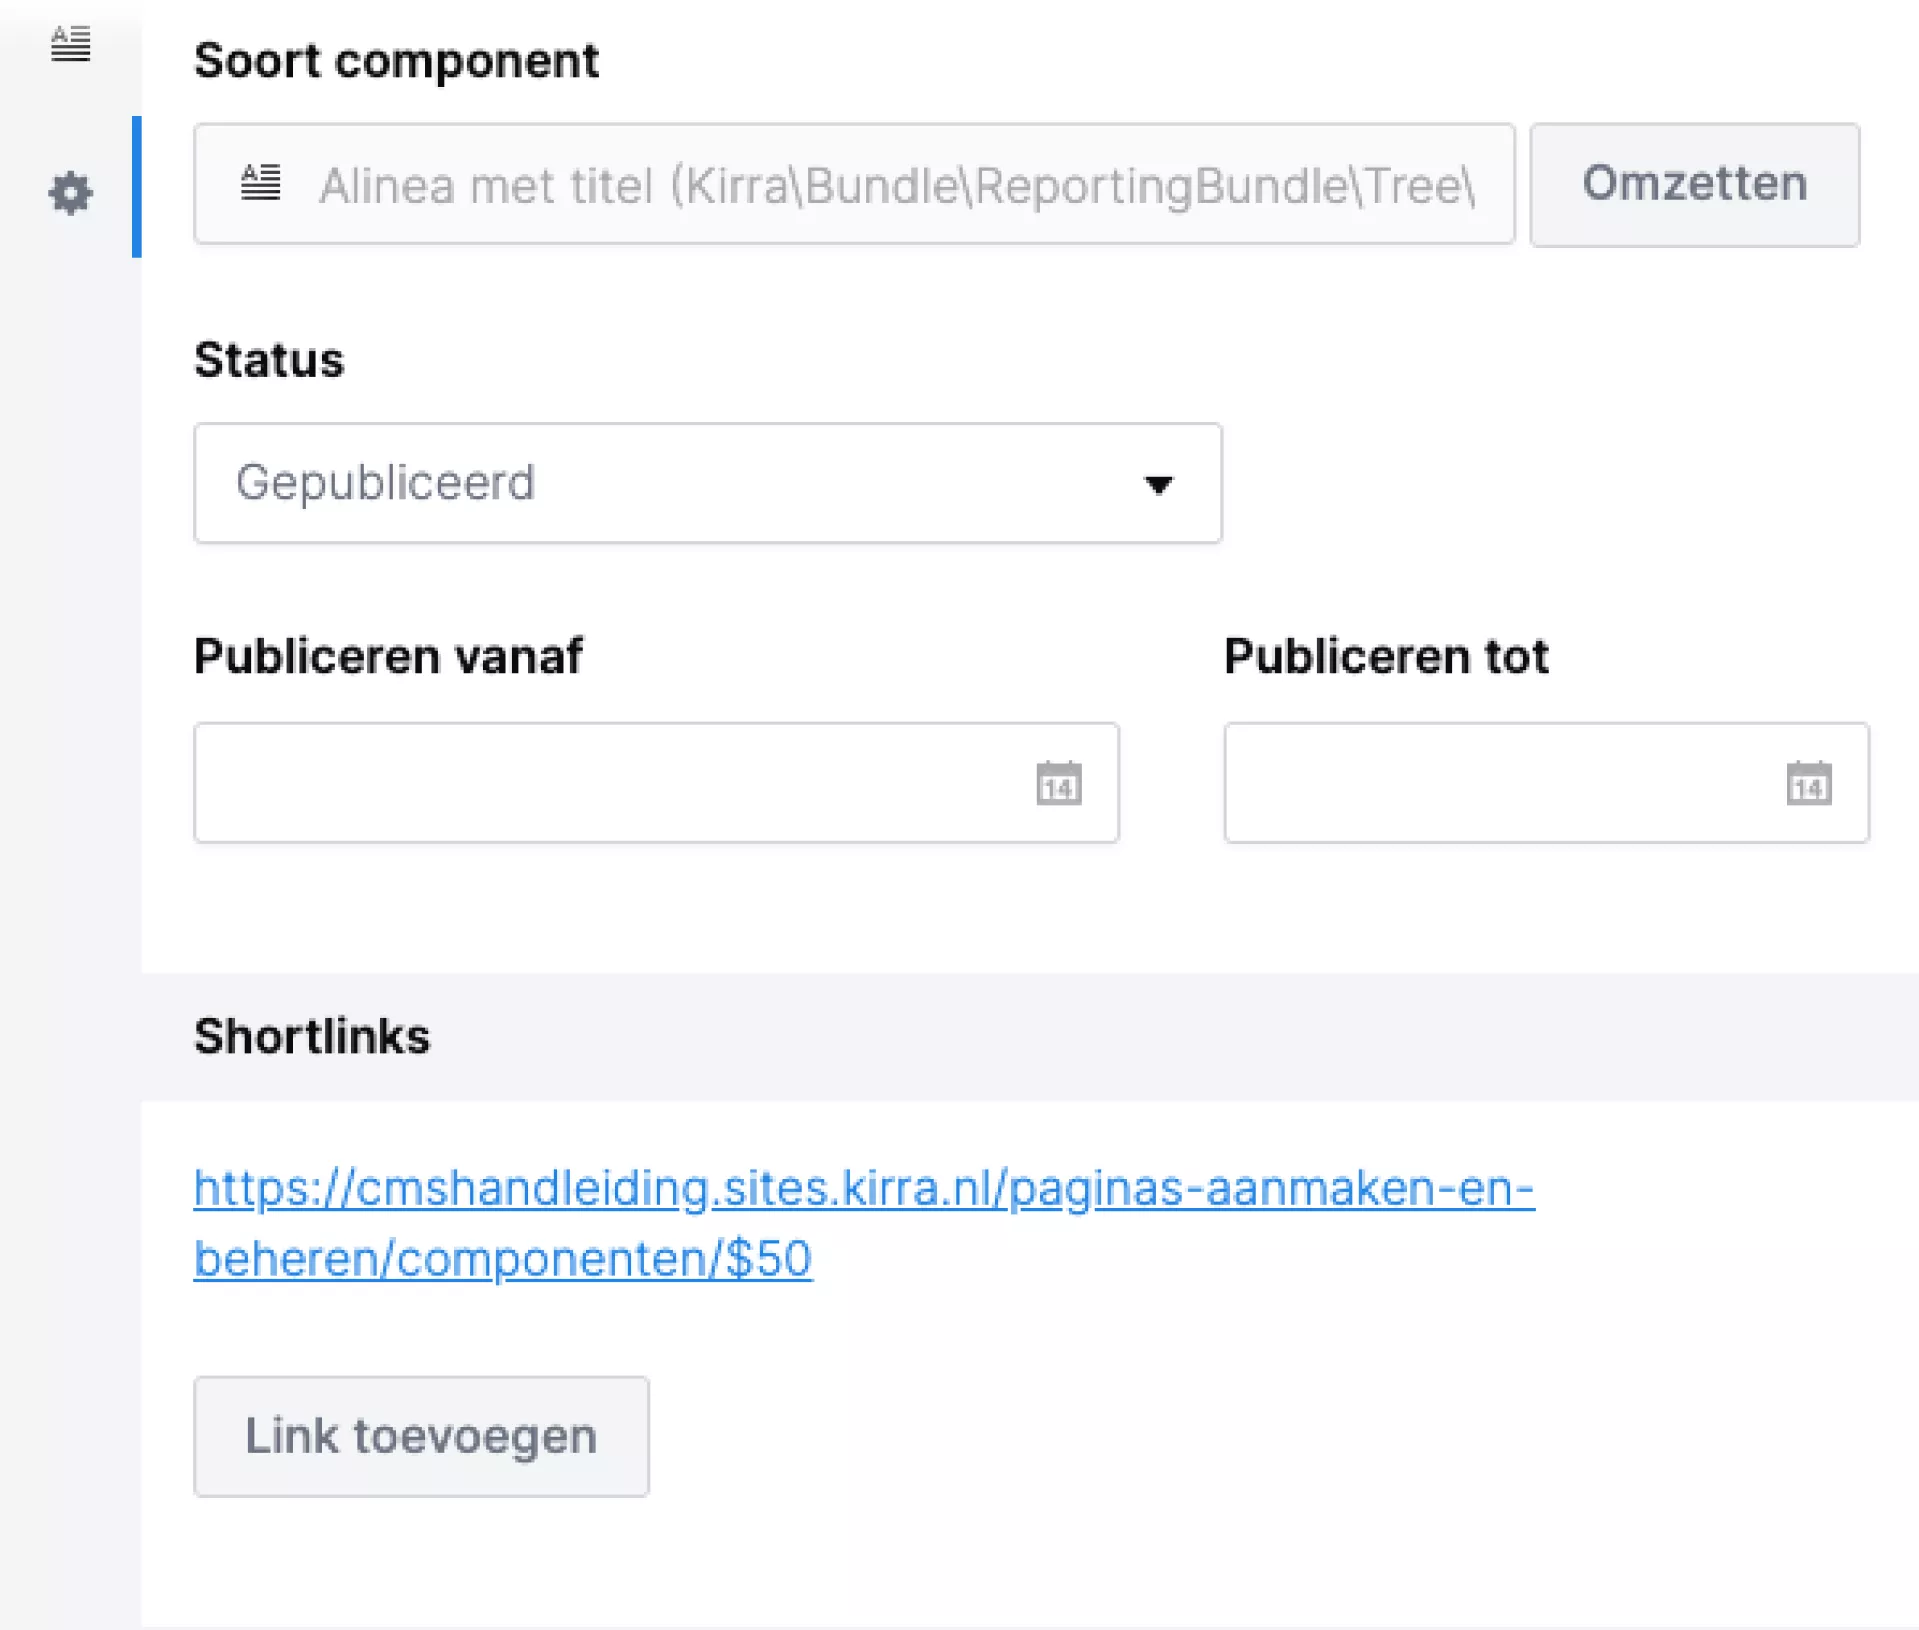Screen dimensions: 1919x1630
Task: Click the Alinea met titel component field
Action: [895, 185]
